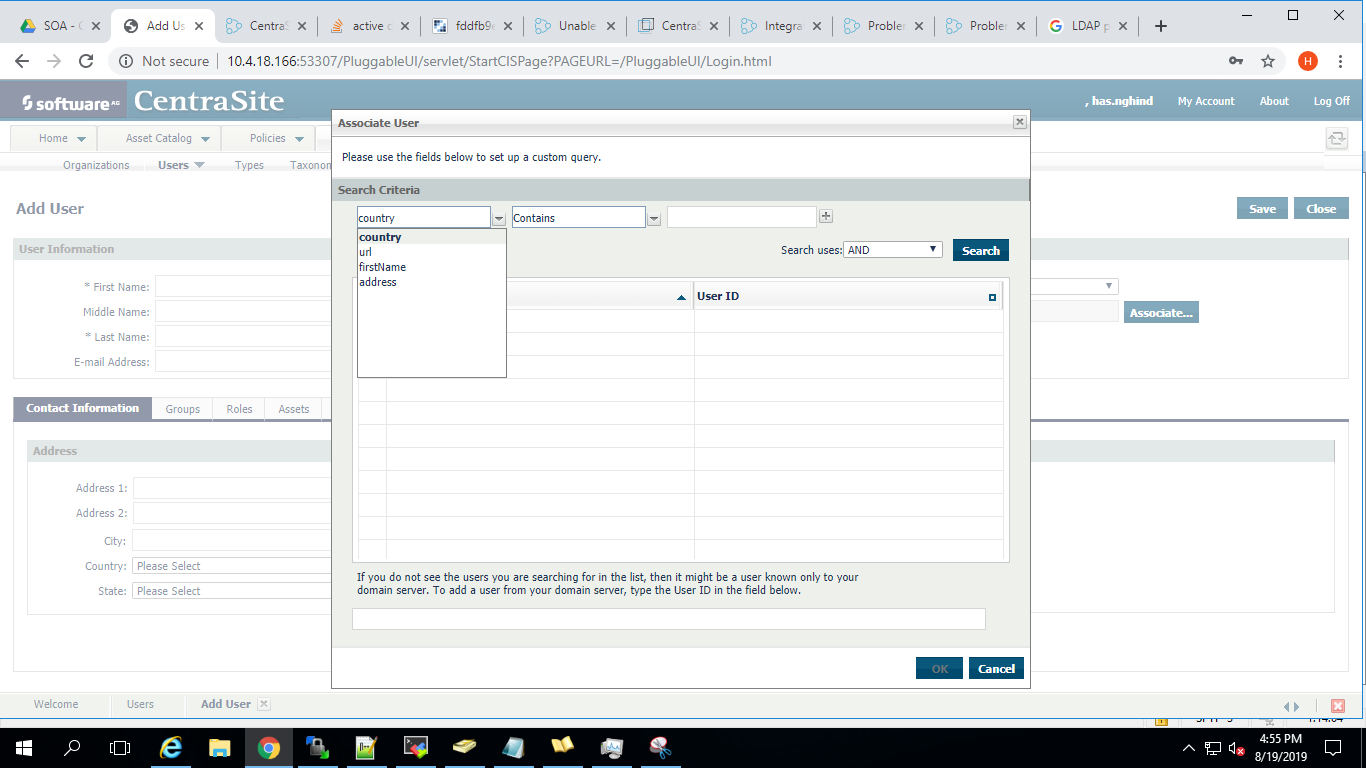Open the About link

[x=1274, y=101]
